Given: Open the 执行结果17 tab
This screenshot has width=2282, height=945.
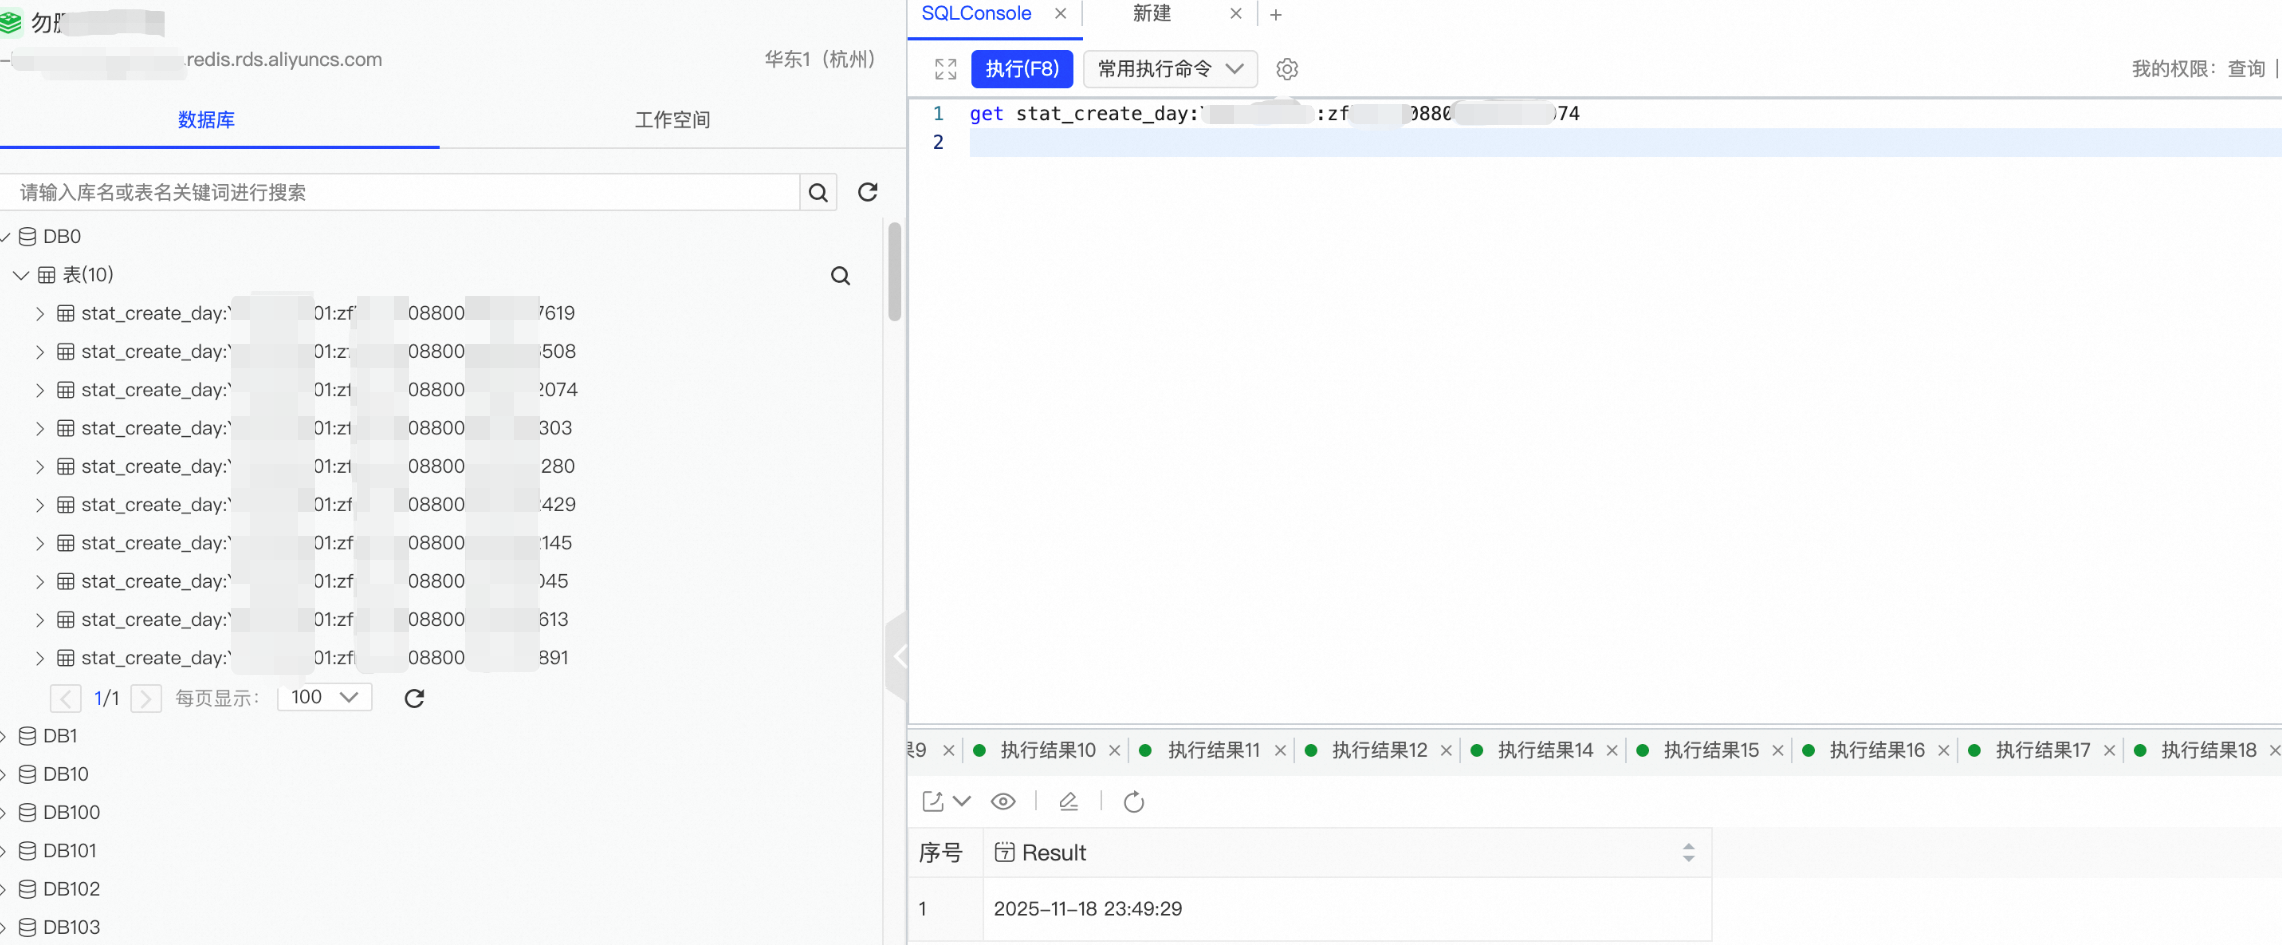Looking at the screenshot, I should click(x=2043, y=750).
